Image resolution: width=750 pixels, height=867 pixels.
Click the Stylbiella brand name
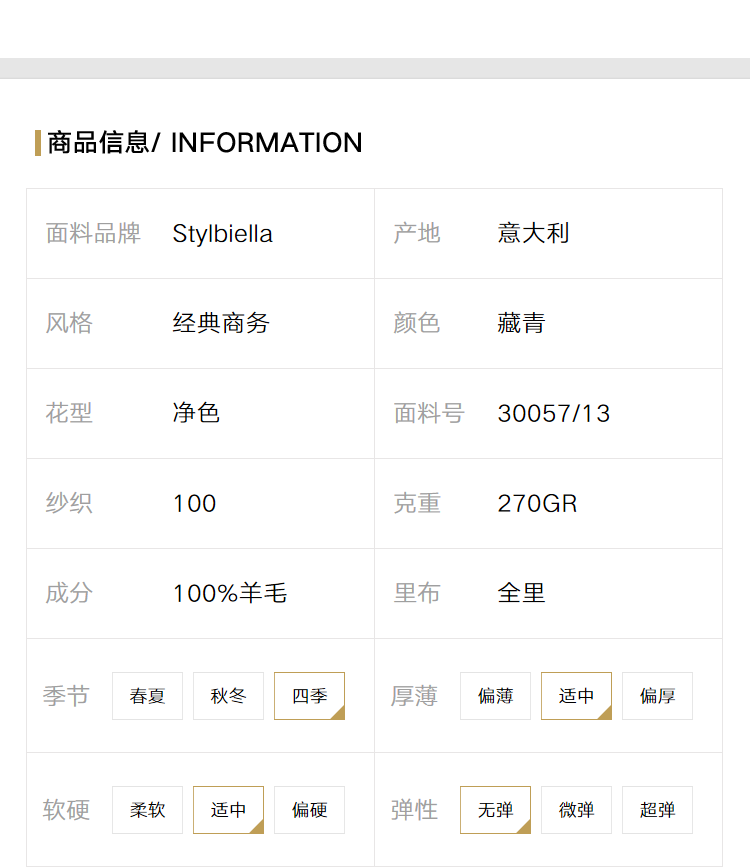[222, 234]
